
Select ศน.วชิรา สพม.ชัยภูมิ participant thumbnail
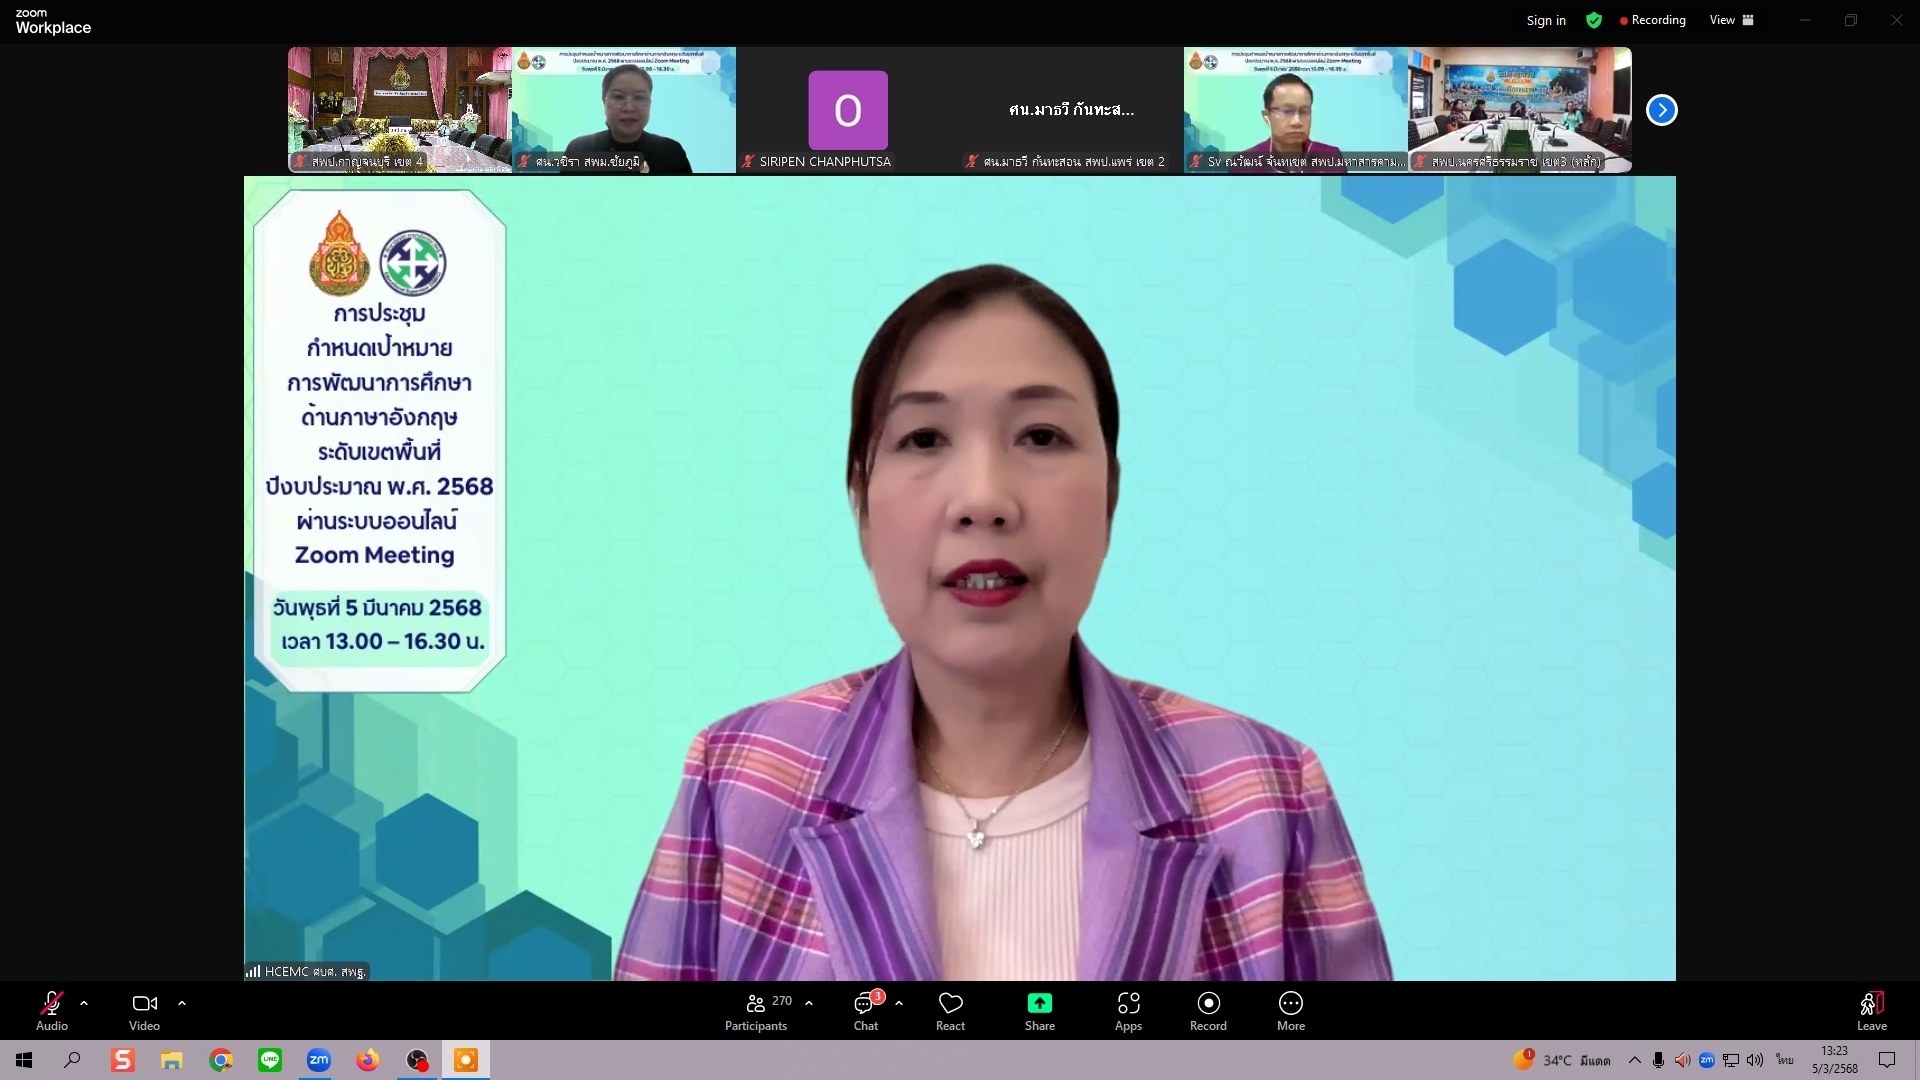624,110
